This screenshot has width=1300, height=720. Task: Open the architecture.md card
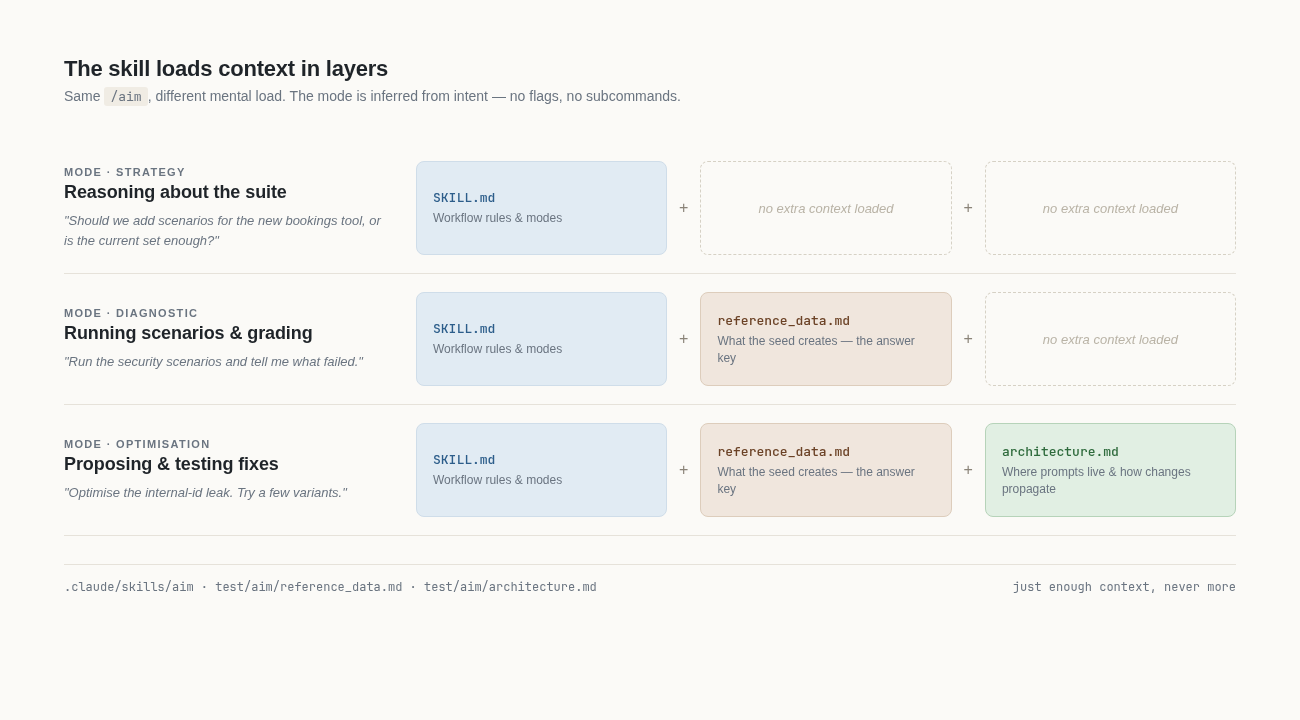pos(1110,470)
